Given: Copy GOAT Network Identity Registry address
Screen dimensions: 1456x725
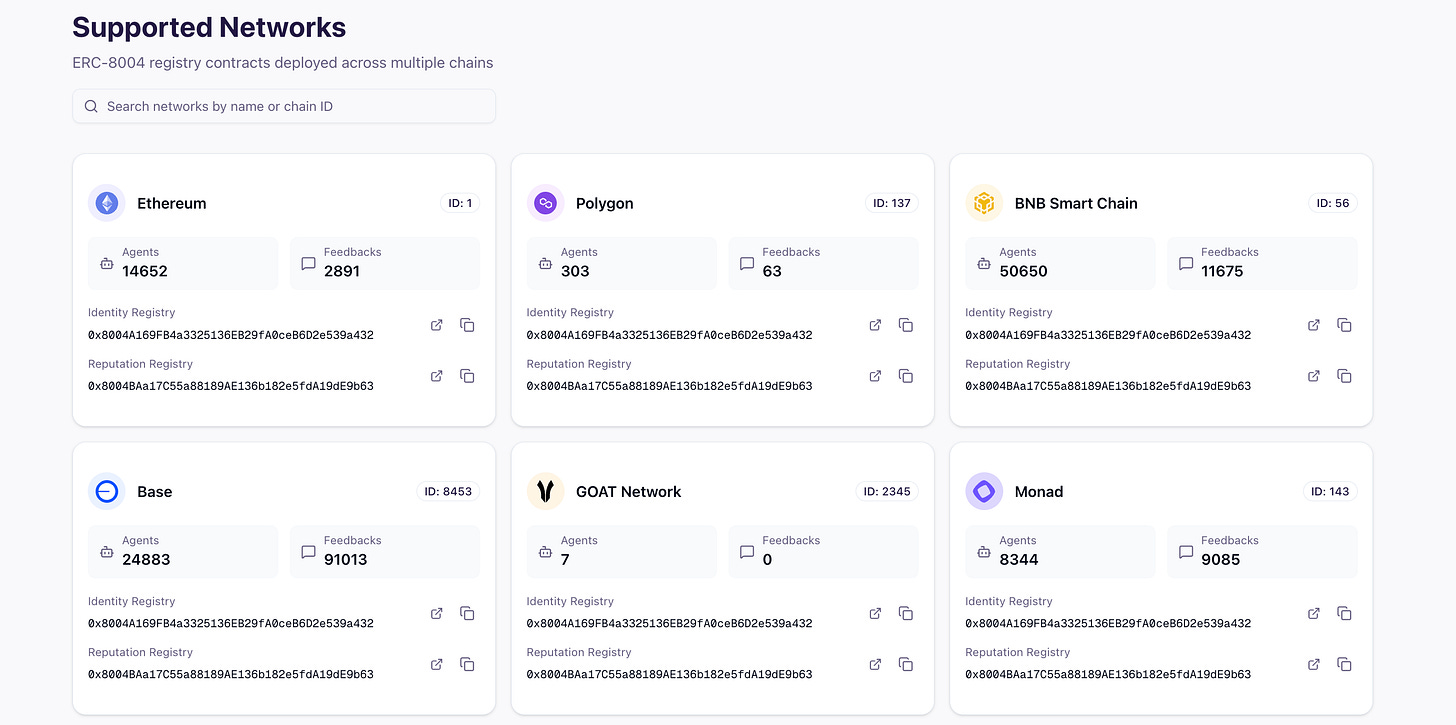Looking at the screenshot, I should (906, 613).
